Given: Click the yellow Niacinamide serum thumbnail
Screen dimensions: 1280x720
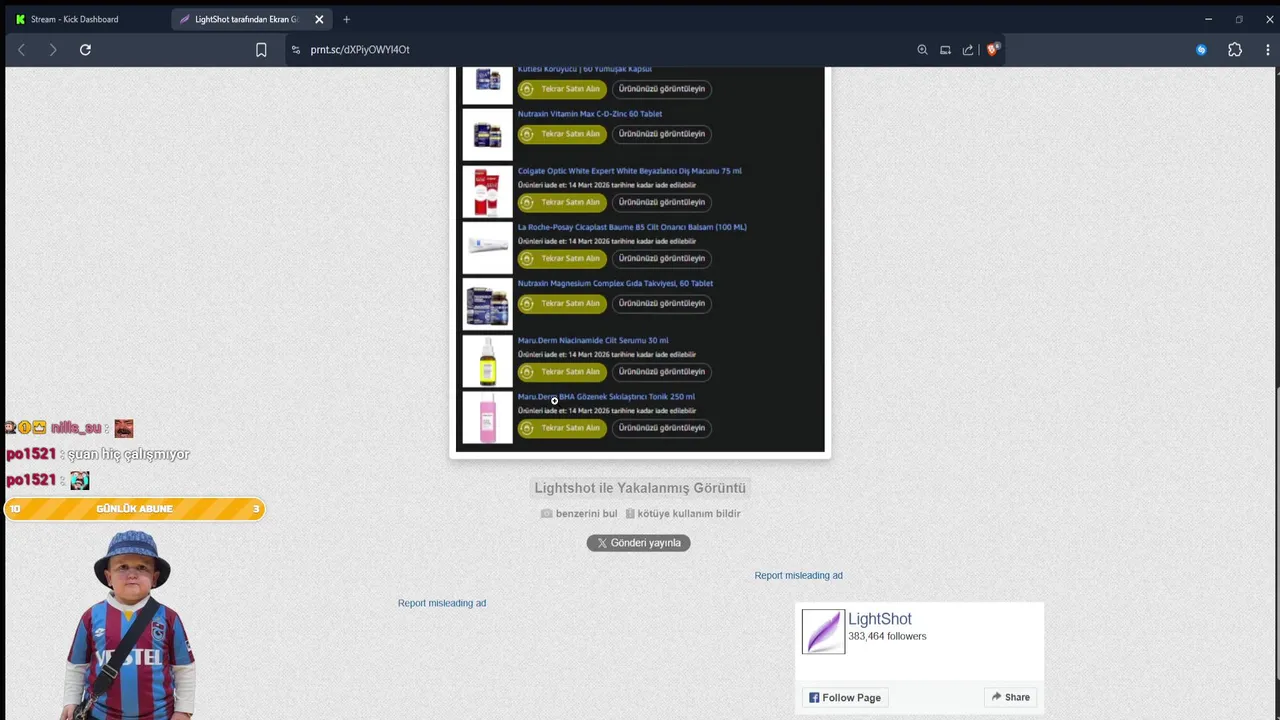Looking at the screenshot, I should click(487, 361).
